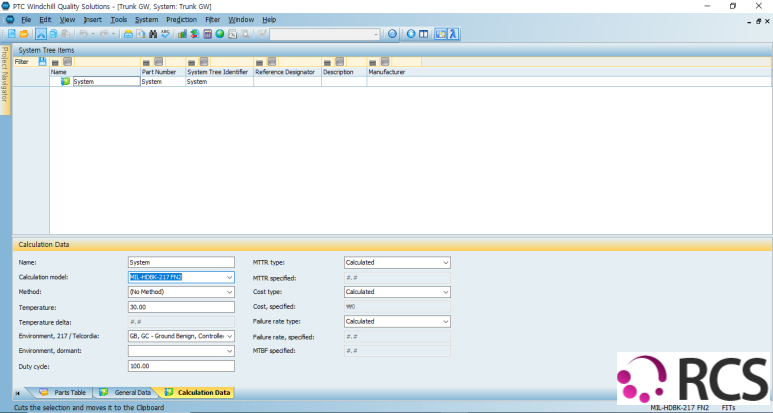Open print preview icon

pos(141,34)
